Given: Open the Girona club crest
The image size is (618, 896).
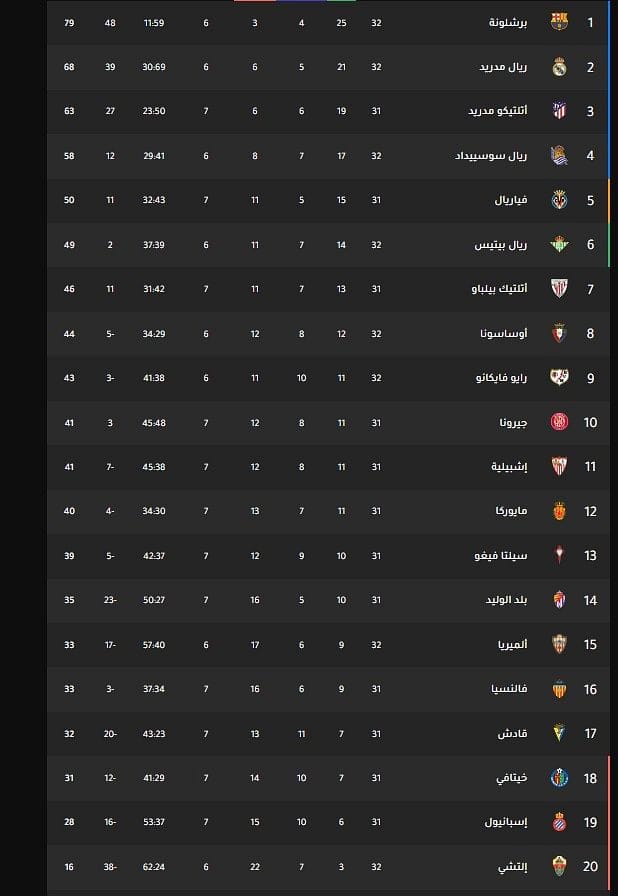Looking at the screenshot, I should 560,422.
